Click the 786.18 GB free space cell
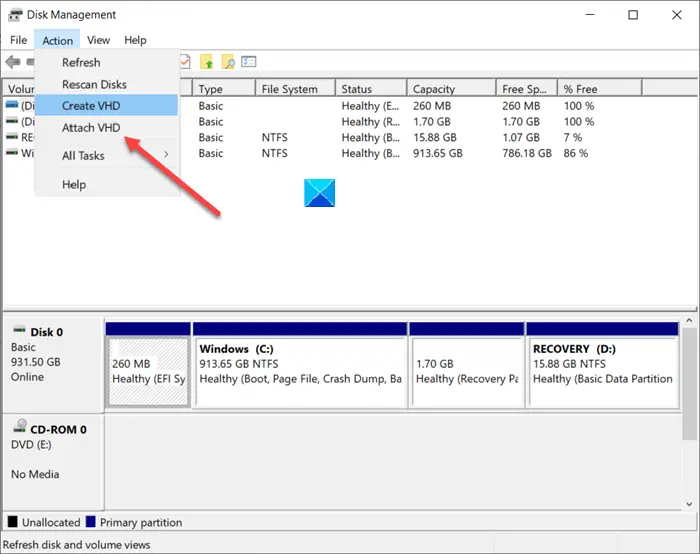700x554 pixels. (x=527, y=153)
